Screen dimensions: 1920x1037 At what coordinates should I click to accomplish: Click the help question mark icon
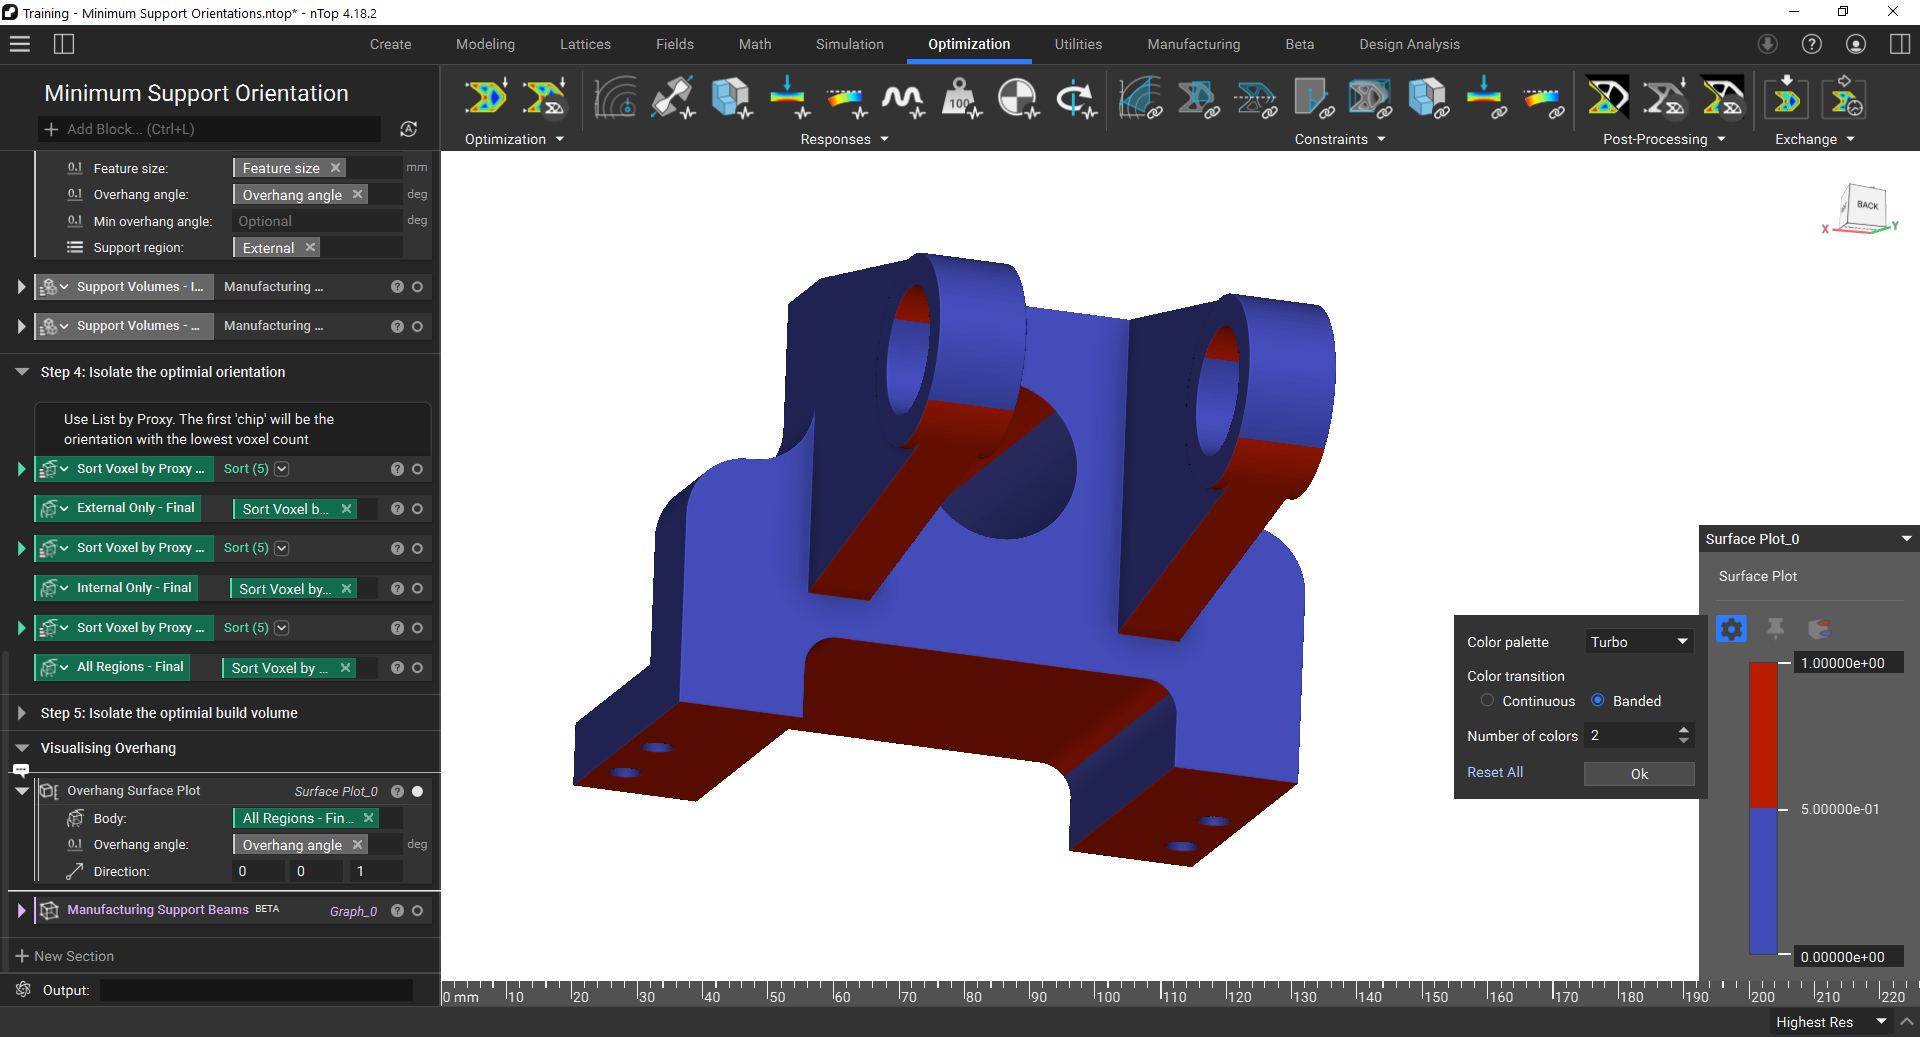pyautogui.click(x=1811, y=44)
